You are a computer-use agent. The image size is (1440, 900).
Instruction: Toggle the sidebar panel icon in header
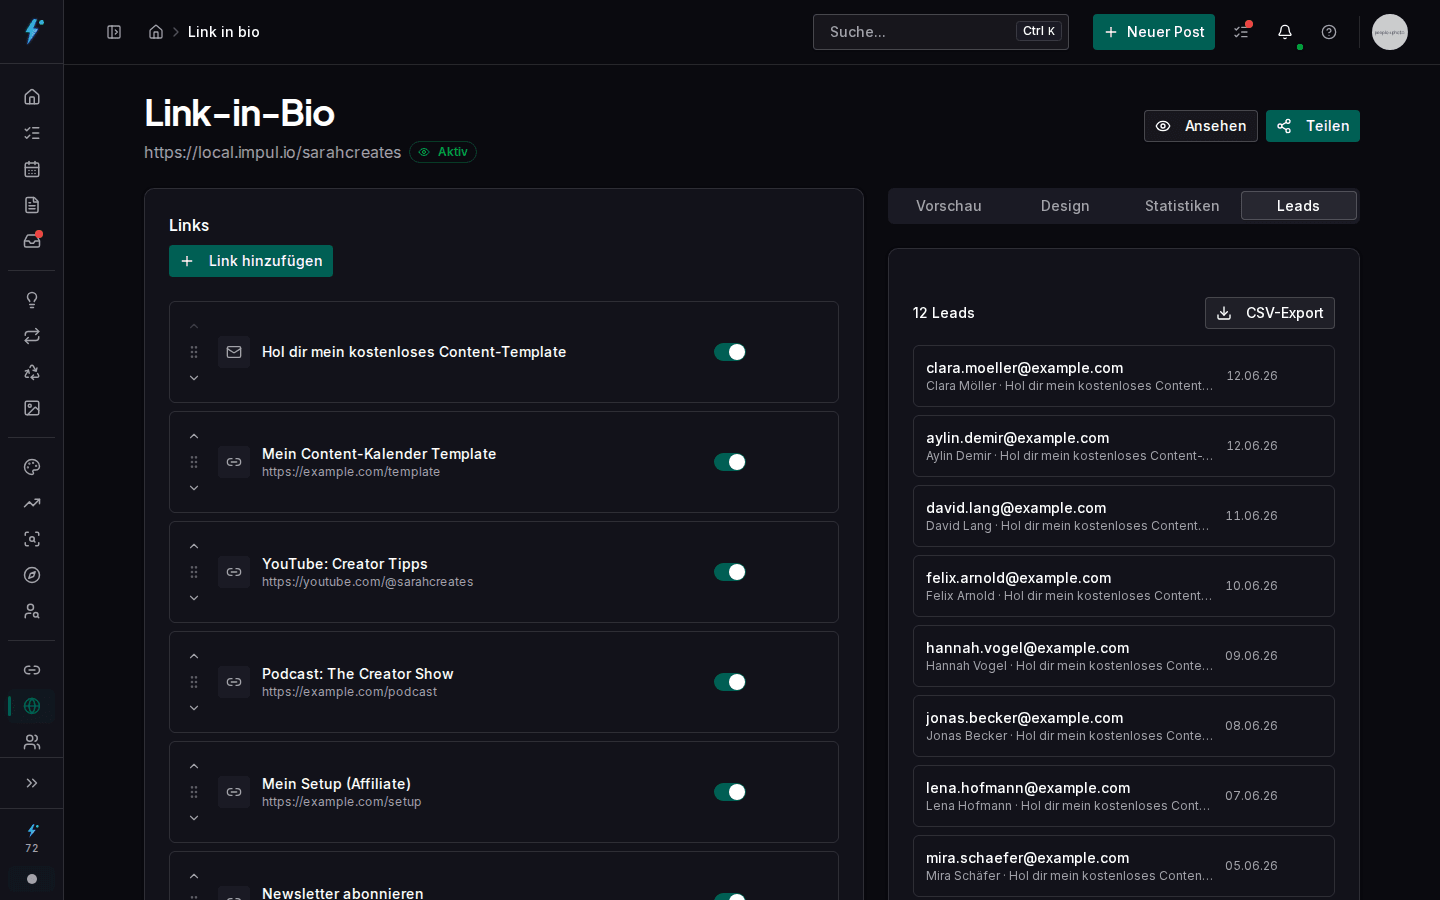pyautogui.click(x=114, y=32)
